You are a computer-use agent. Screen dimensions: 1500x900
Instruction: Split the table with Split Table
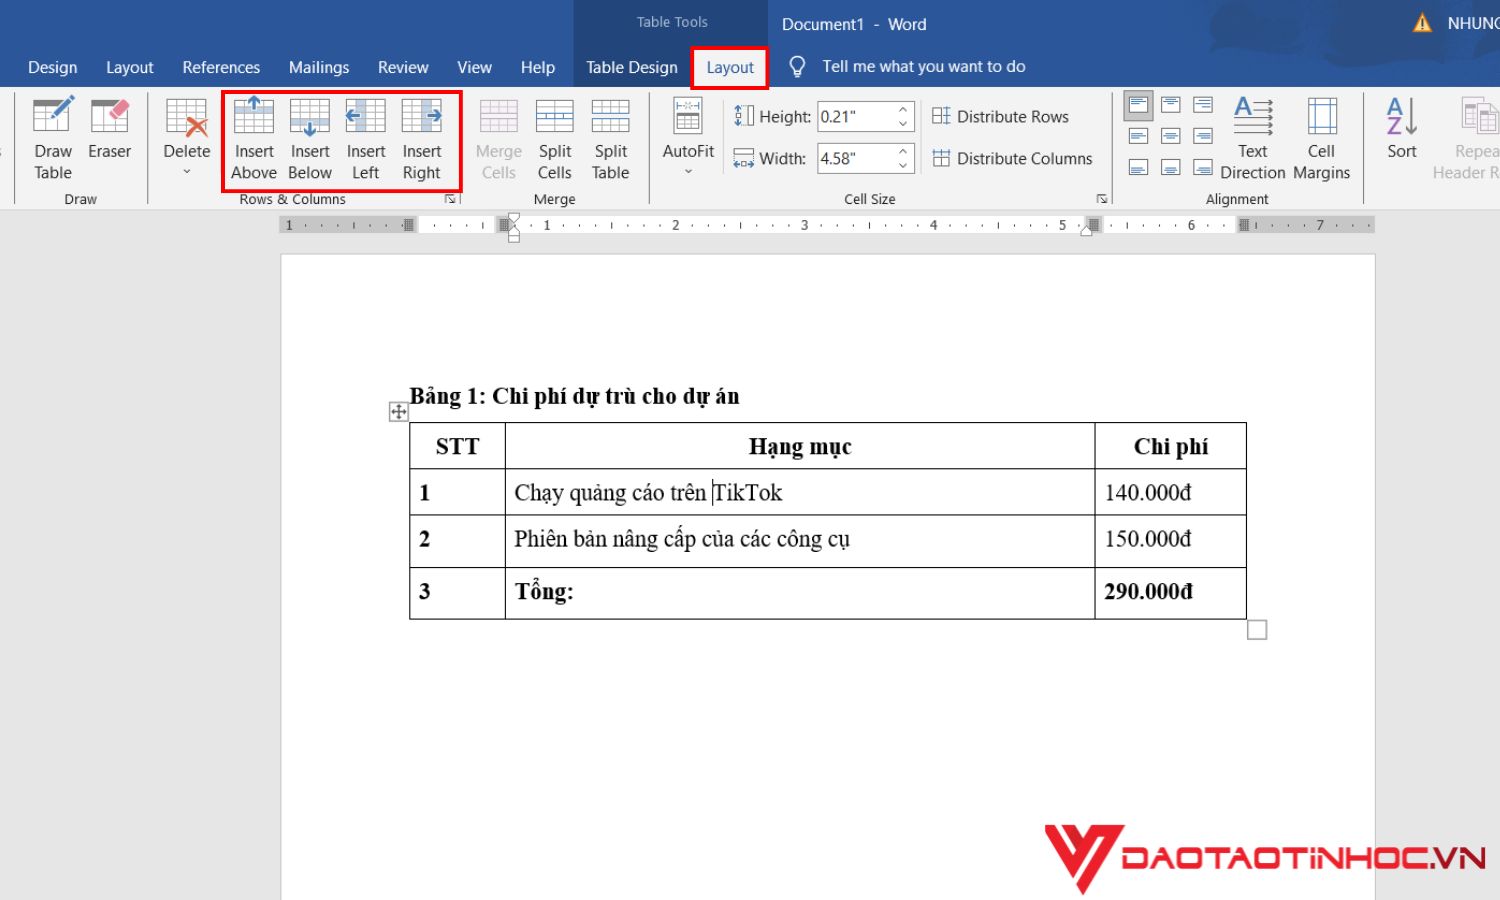click(610, 137)
